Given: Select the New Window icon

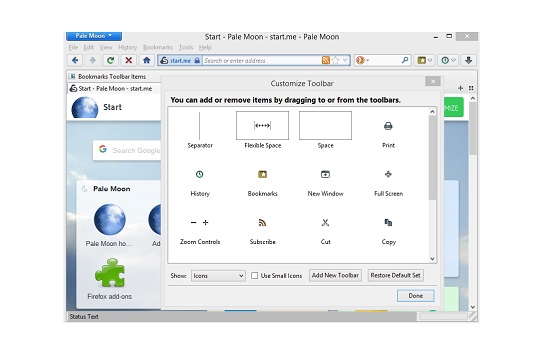Looking at the screenshot, I should (325, 174).
